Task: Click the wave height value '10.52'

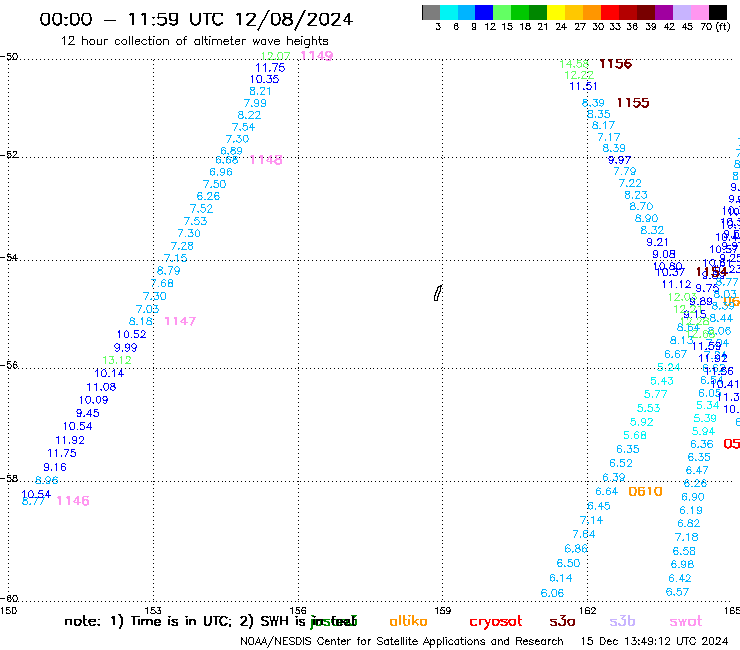Action: click(x=132, y=335)
